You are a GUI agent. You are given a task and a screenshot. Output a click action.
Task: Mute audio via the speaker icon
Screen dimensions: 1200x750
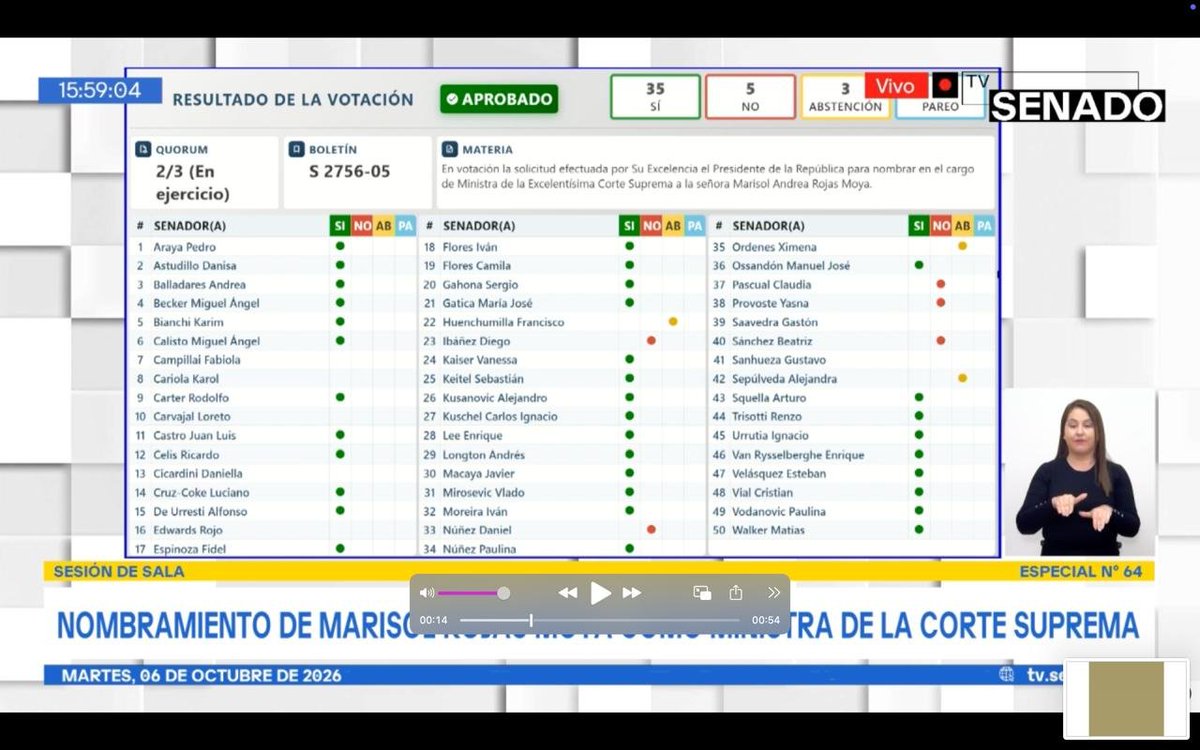[427, 593]
